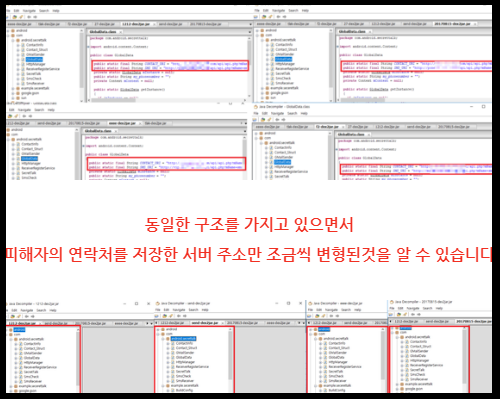Click Back arrow in 1212-dex2jar.jar titled window toolbar
This screenshot has height=399, width=500.
click(x=27, y=316)
